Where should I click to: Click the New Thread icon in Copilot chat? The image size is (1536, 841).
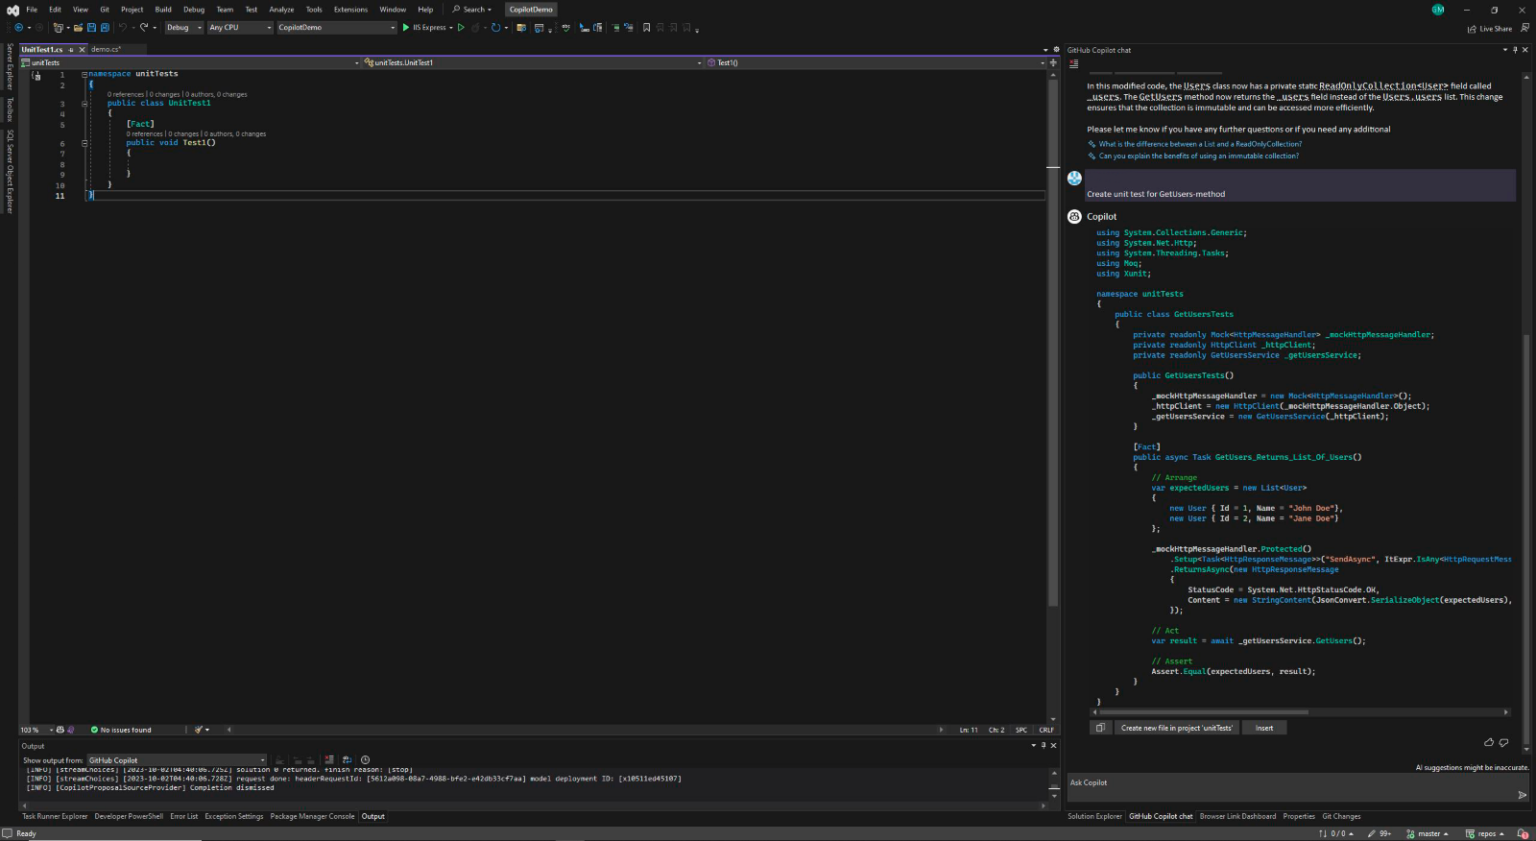(1074, 63)
